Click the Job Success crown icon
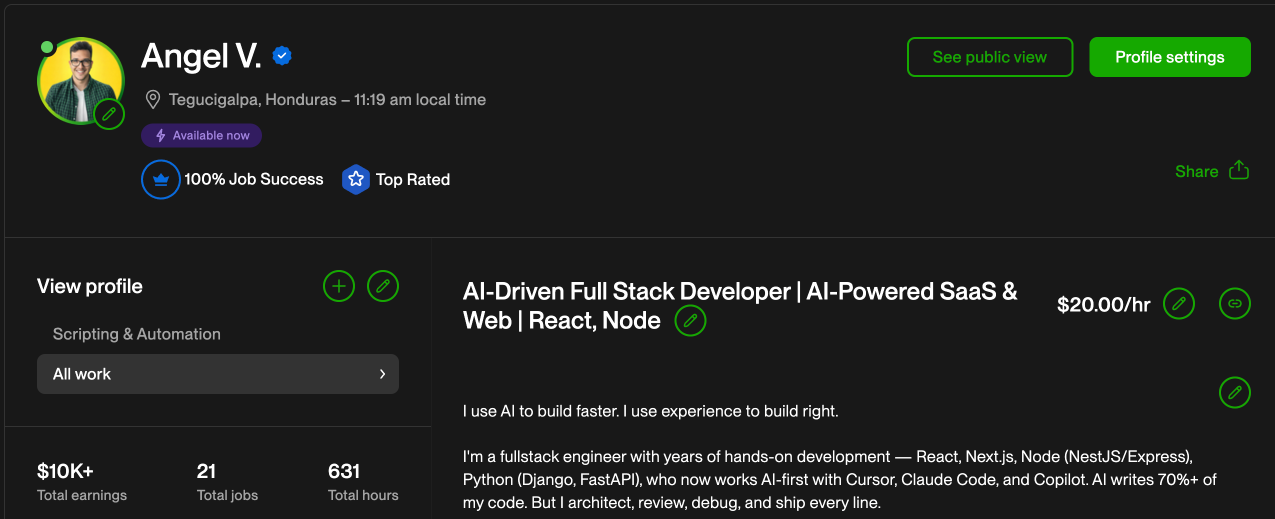 (x=160, y=179)
